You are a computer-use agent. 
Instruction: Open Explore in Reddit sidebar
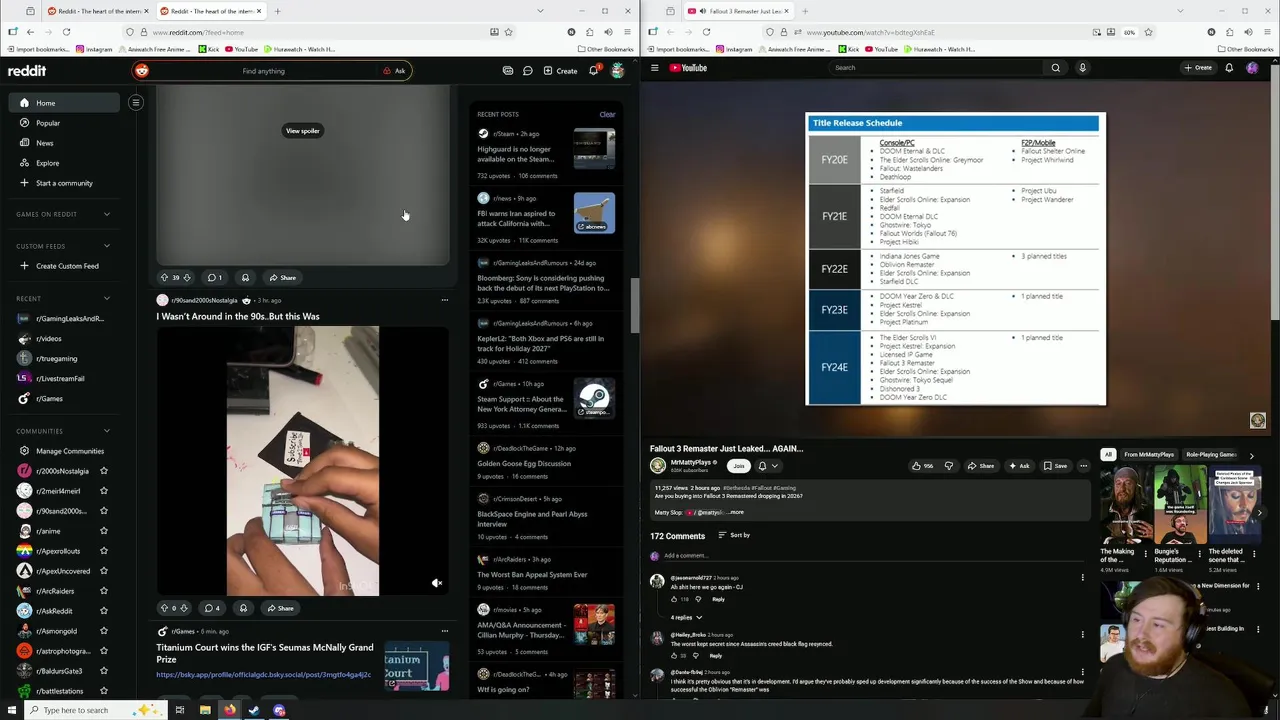[x=47, y=163]
